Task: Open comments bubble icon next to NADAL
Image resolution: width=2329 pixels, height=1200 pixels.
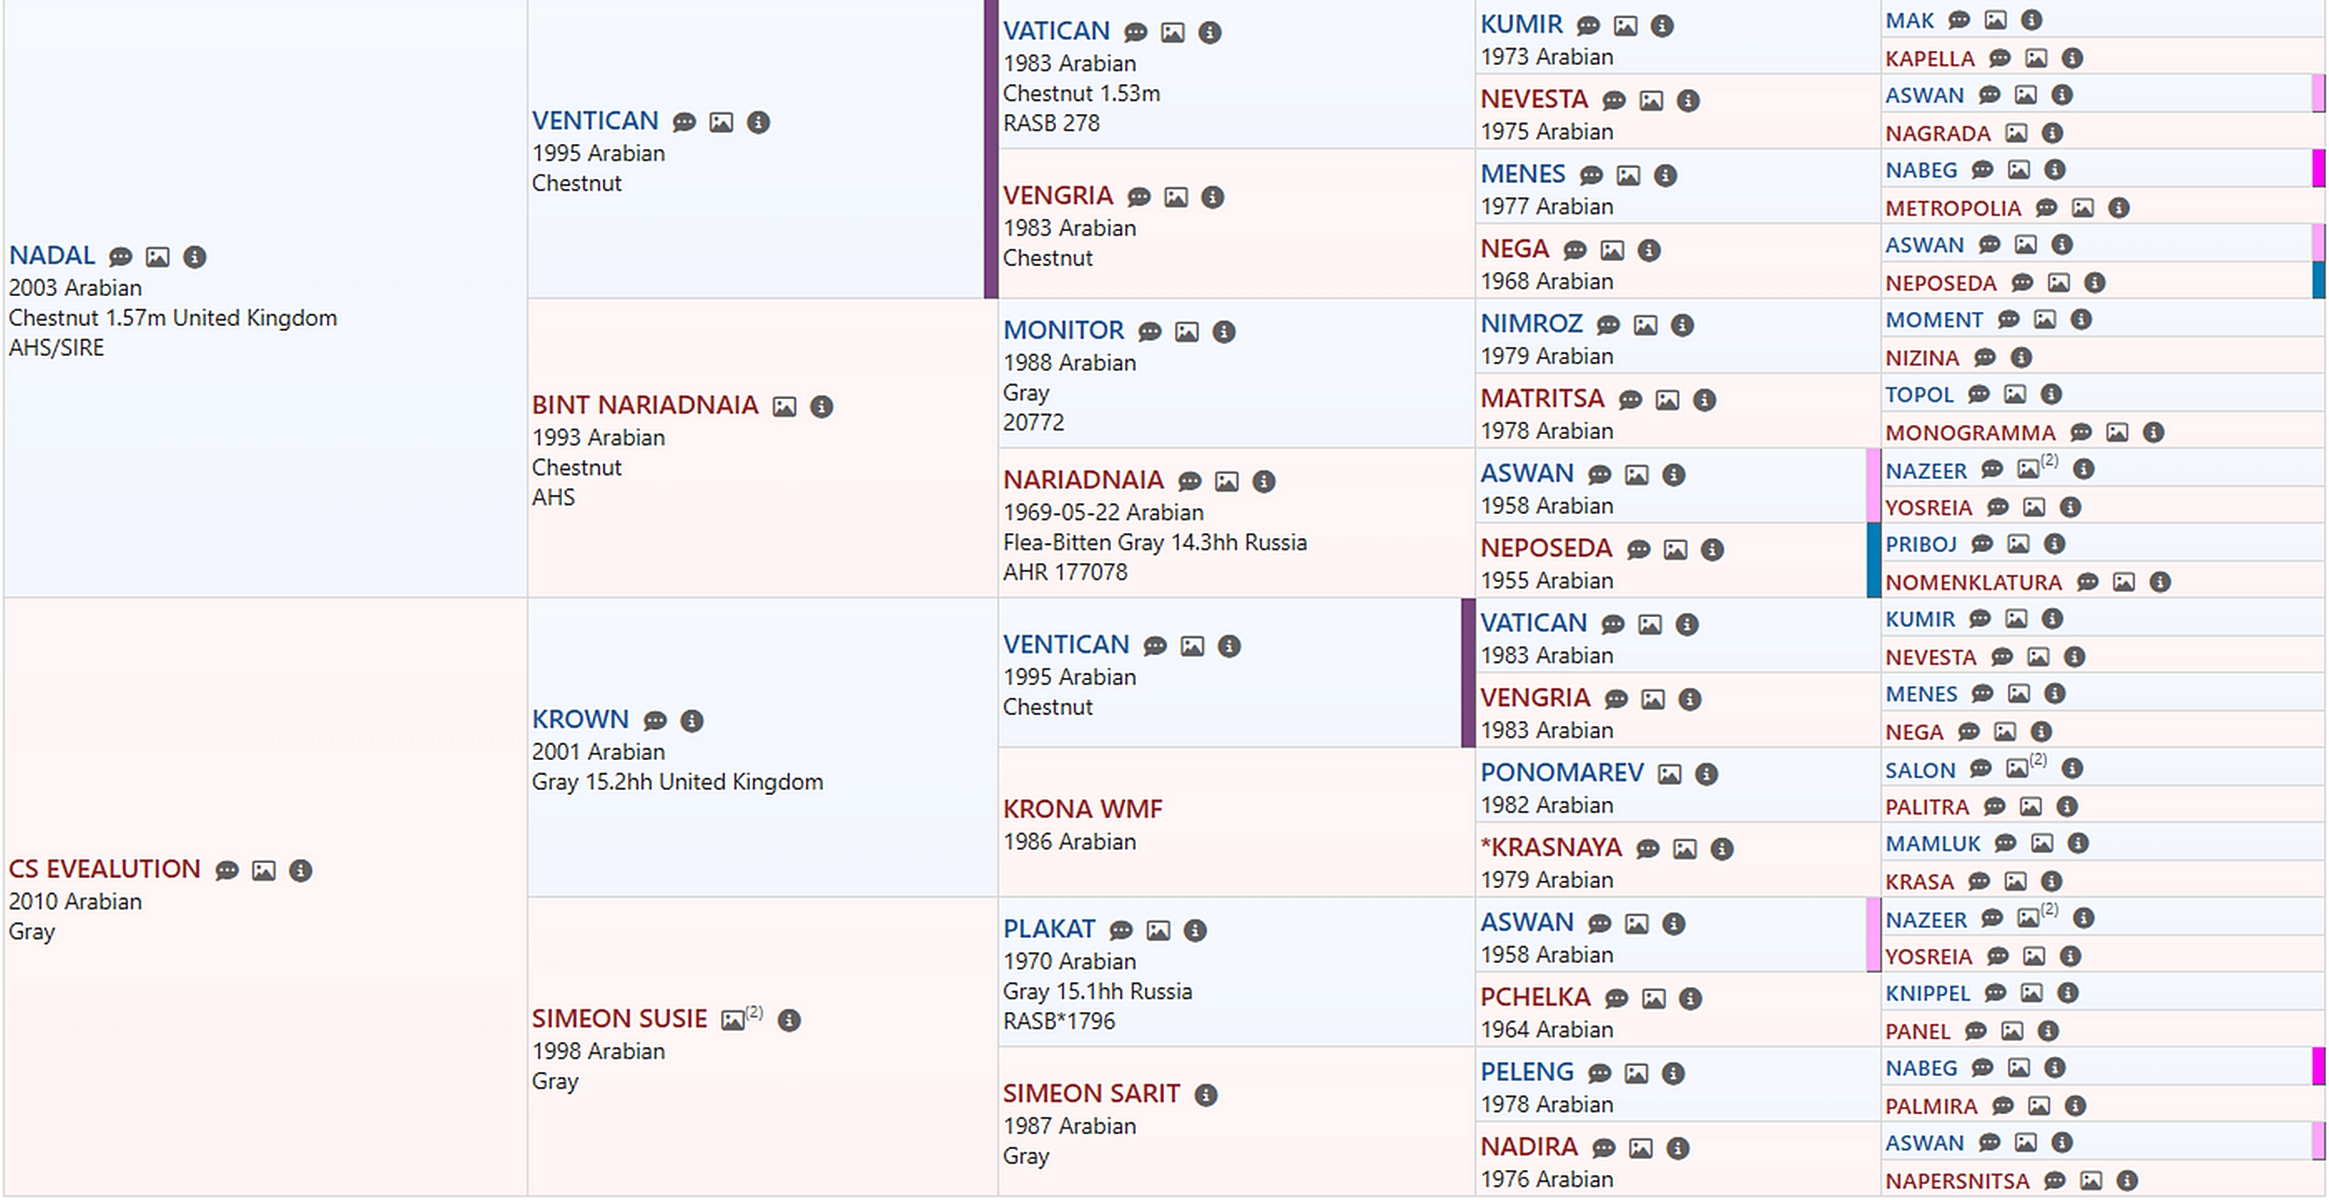Action: click(x=120, y=257)
